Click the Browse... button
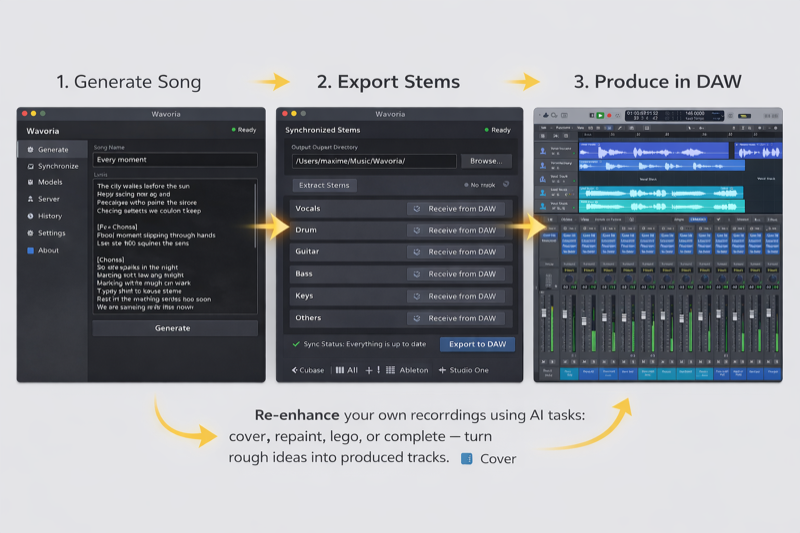This screenshot has width=800, height=533. coord(486,161)
